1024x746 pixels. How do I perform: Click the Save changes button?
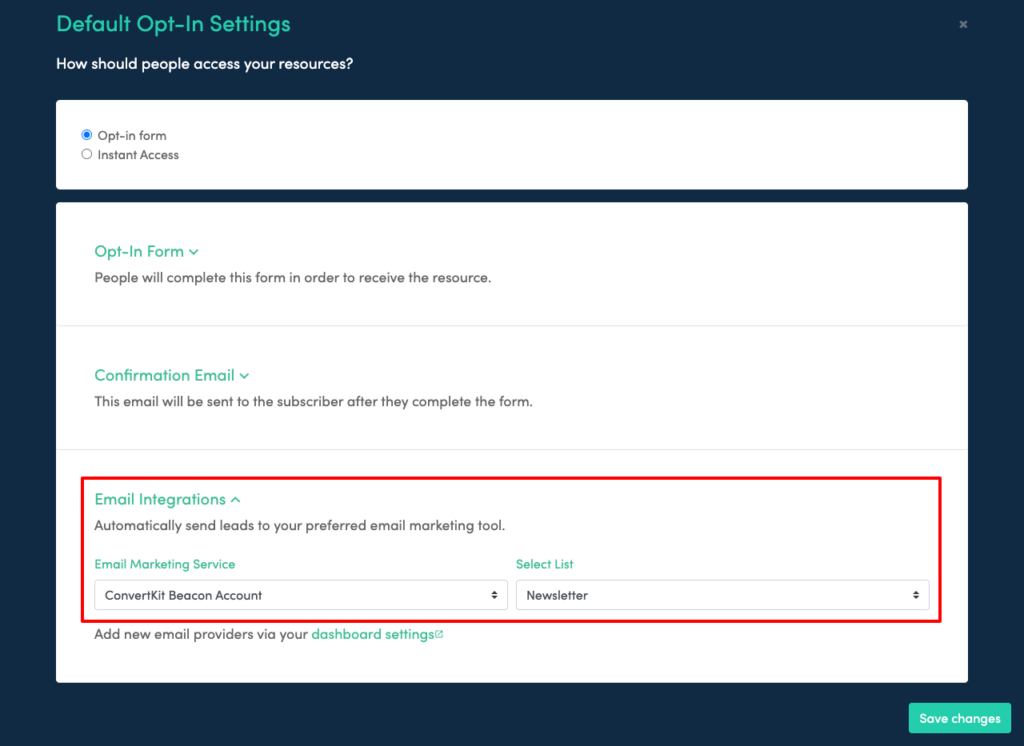click(959, 719)
